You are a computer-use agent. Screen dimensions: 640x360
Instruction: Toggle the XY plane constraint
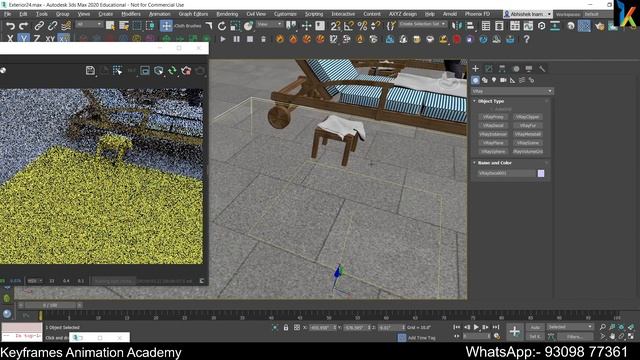[50, 39]
